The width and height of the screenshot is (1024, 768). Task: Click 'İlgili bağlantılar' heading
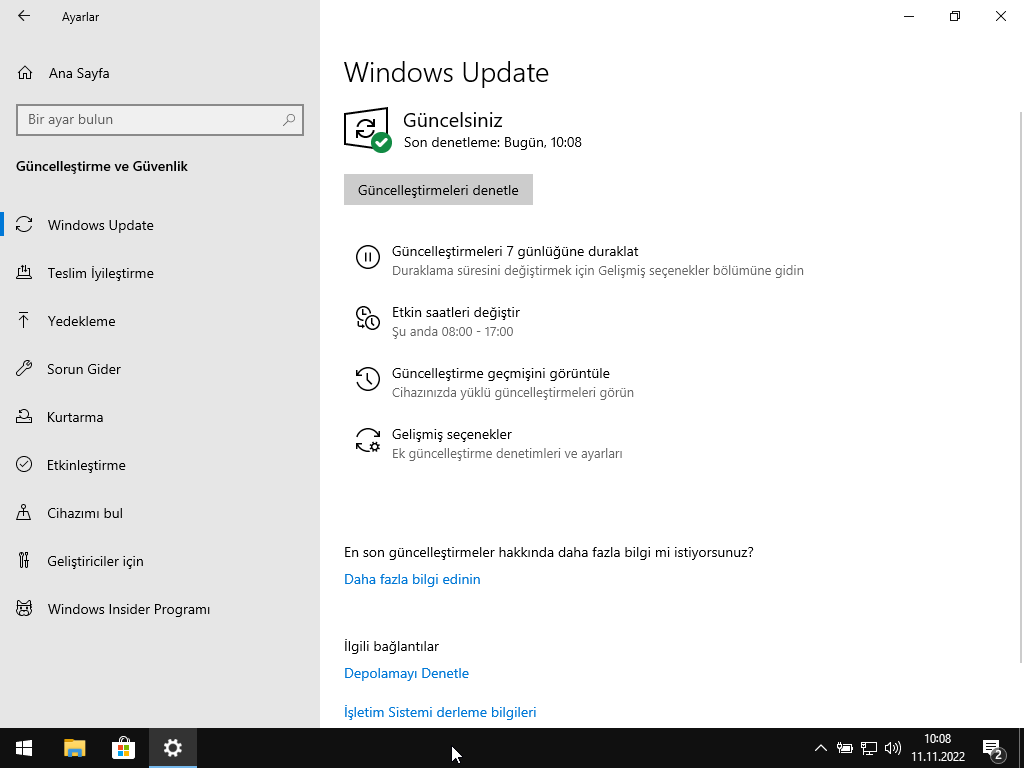[x=391, y=646]
